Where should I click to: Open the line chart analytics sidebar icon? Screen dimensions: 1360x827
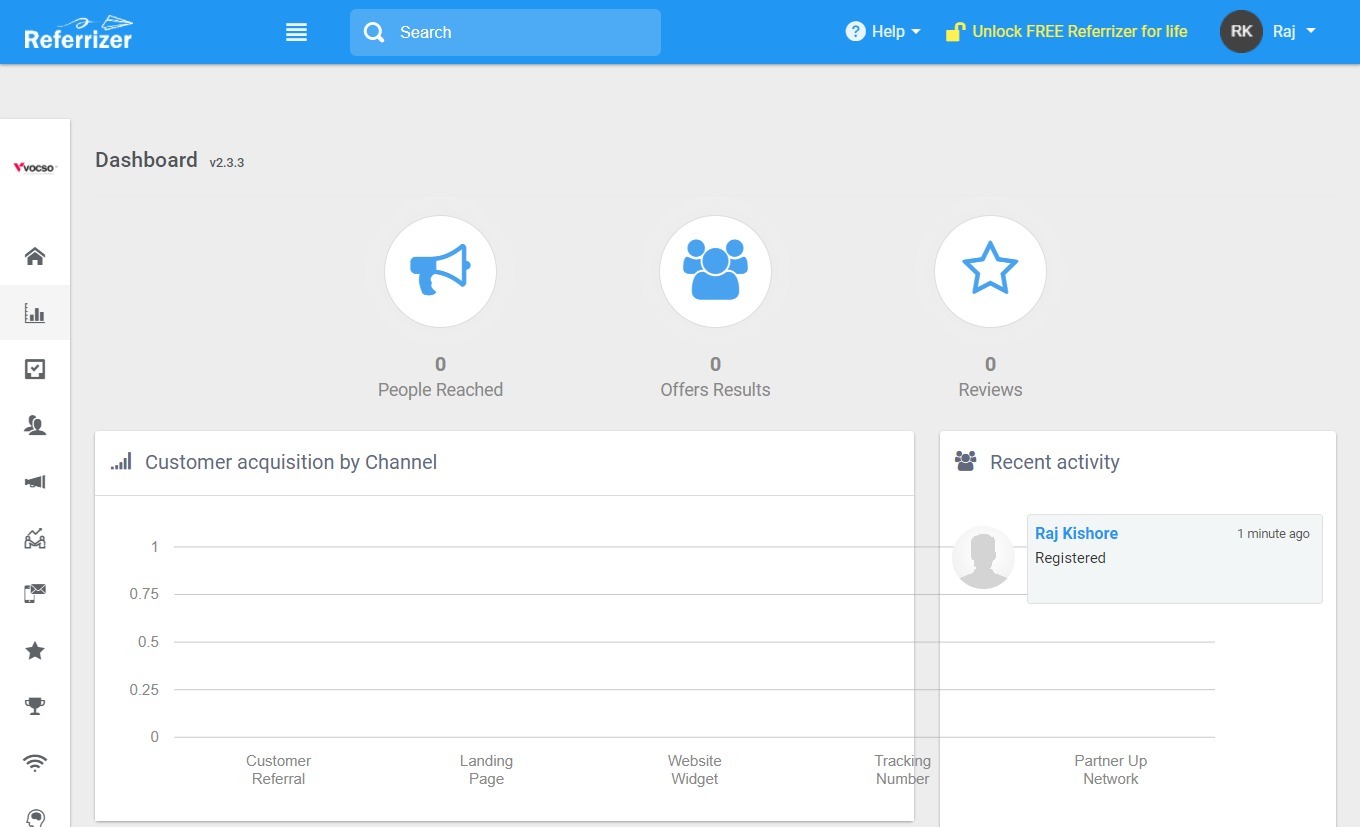click(x=35, y=539)
